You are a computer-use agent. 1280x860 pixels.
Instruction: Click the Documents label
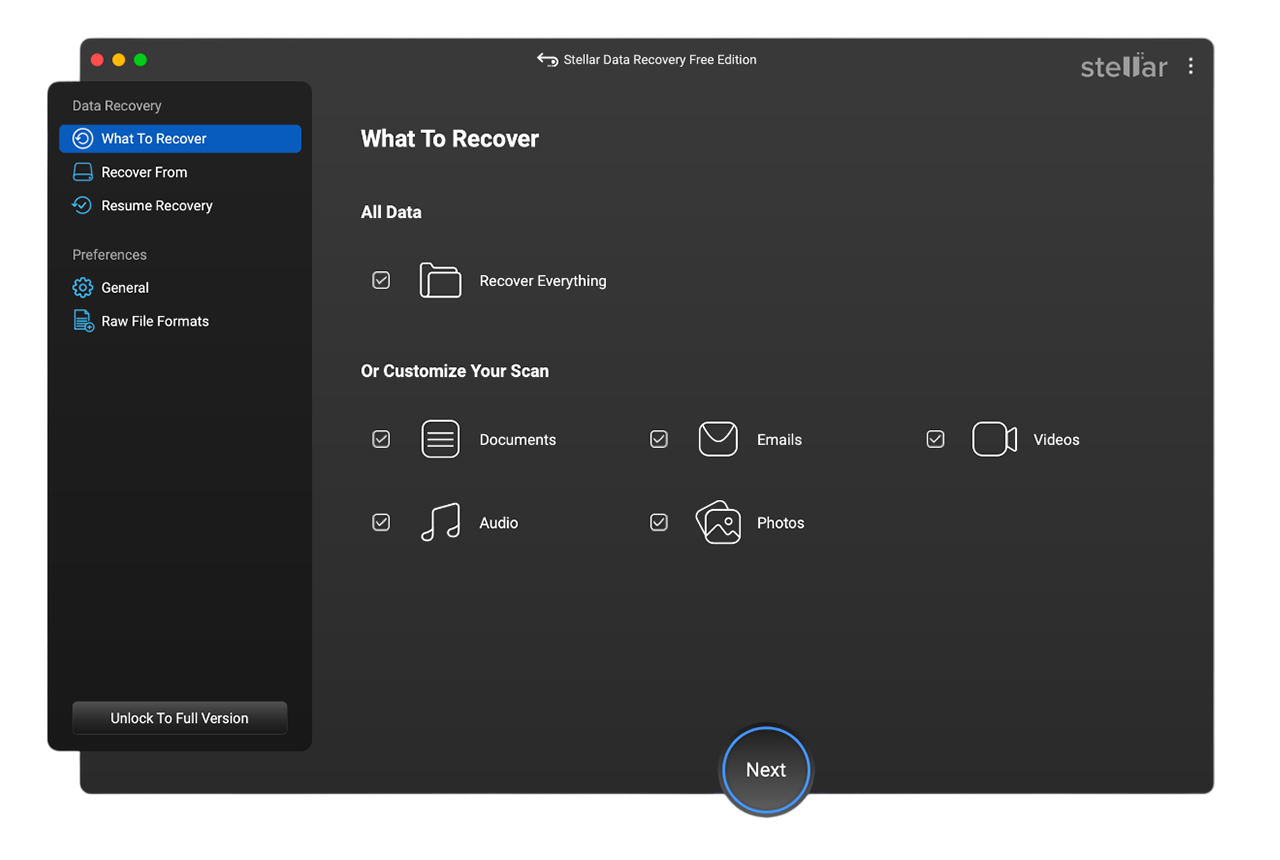point(518,439)
